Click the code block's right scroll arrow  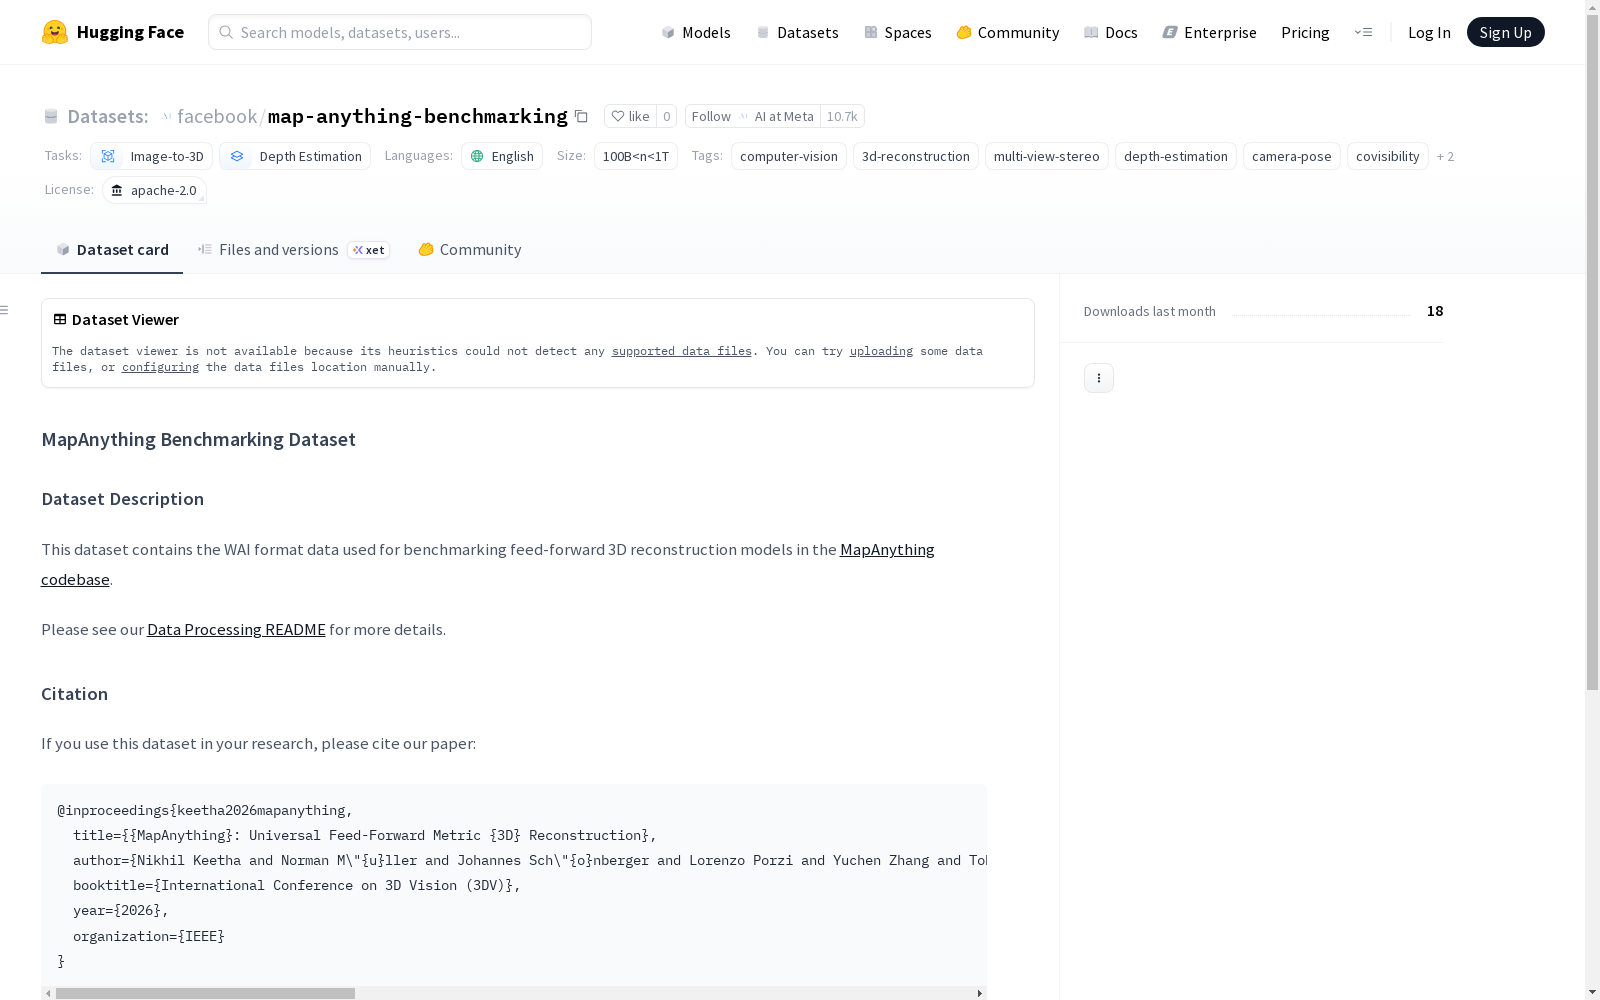click(980, 993)
